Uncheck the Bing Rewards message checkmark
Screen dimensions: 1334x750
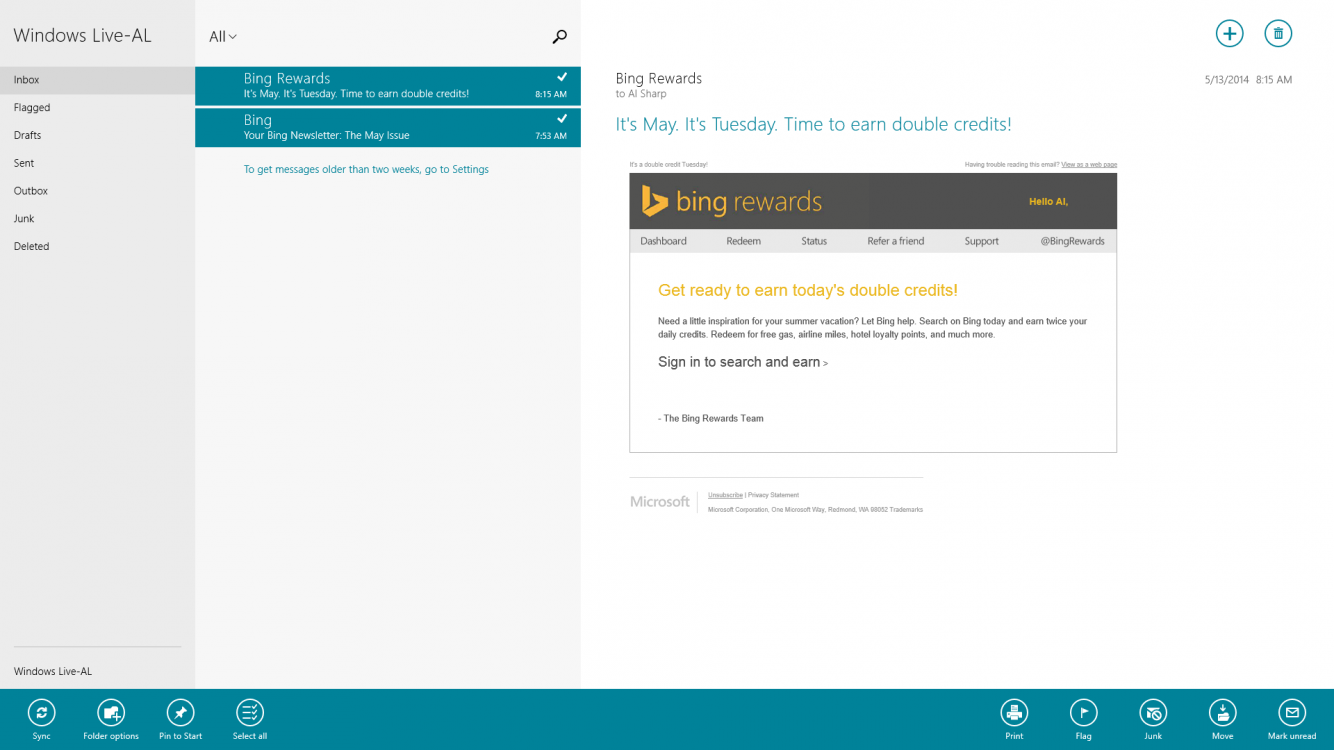click(x=562, y=77)
